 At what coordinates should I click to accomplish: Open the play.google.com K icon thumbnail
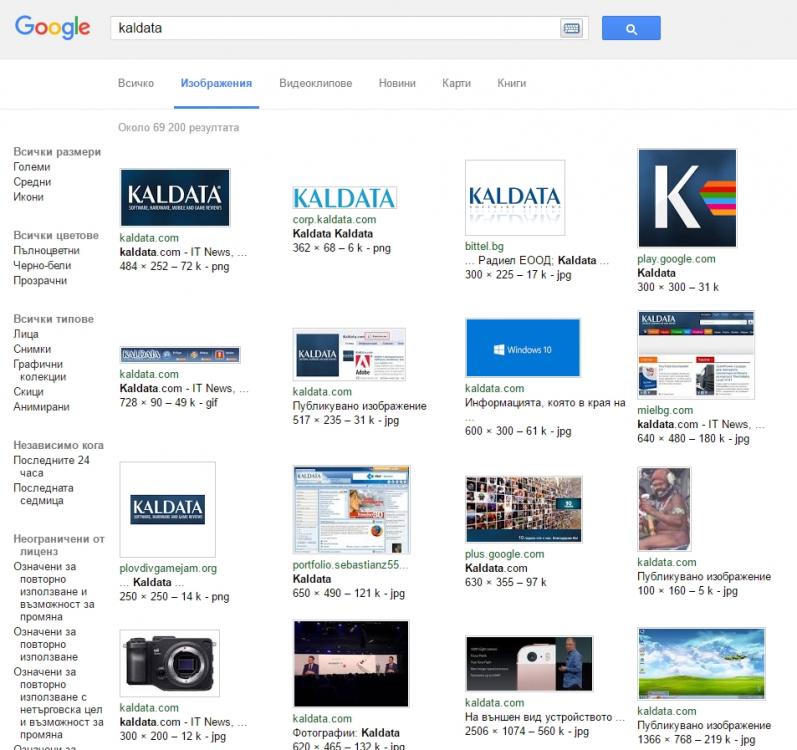687,198
